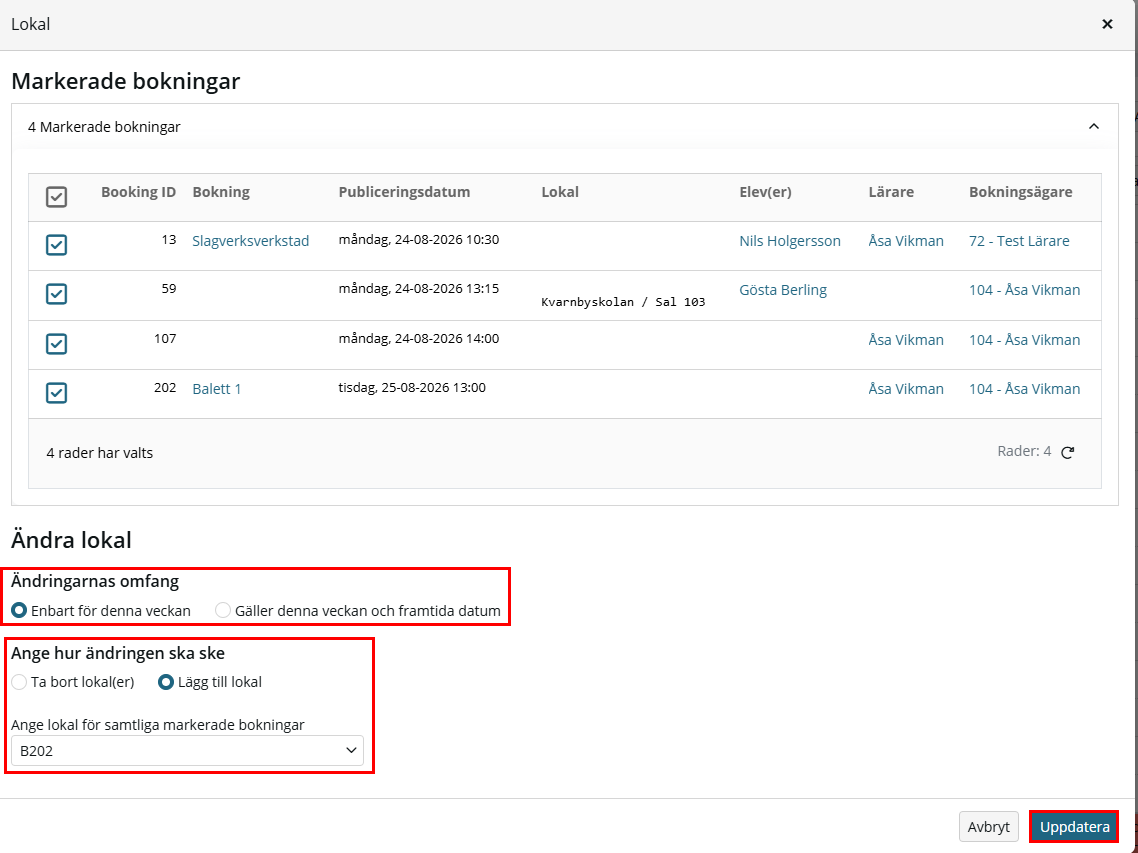Viewport: 1138px width, 853px height.
Task: Open teacher Åsa Vikman in row 107
Action: point(906,340)
